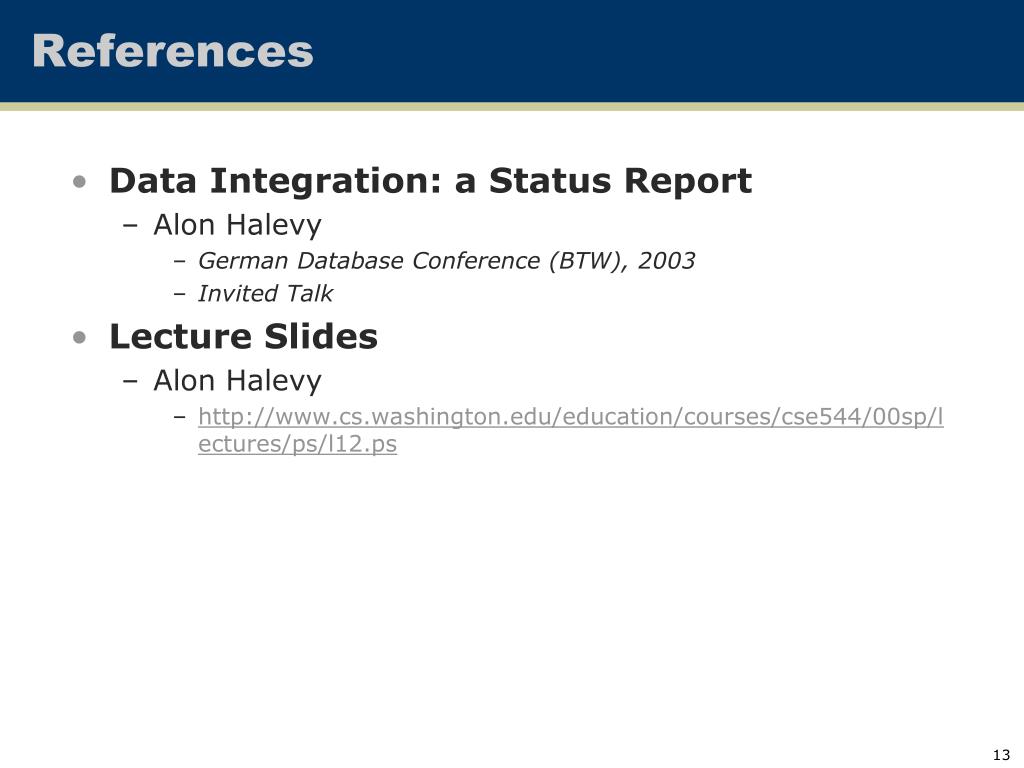Select the References slide title
This screenshot has height=768, width=1024.
point(173,51)
